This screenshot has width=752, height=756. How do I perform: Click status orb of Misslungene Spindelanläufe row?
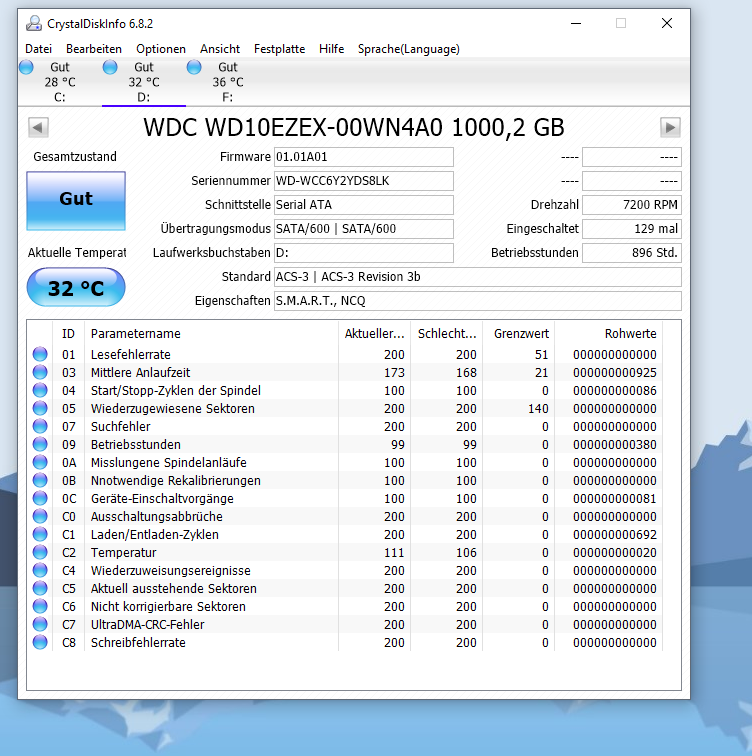(x=40, y=462)
